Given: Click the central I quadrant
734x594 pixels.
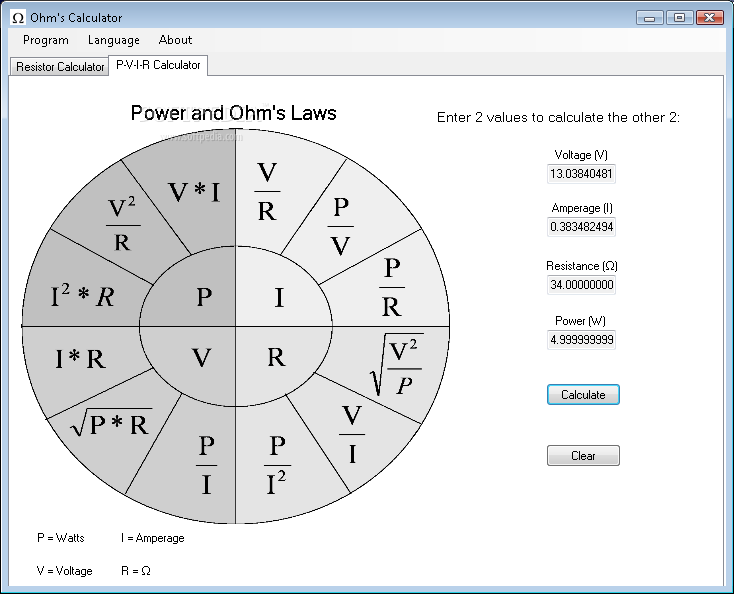Looking at the screenshot, I should (279, 297).
